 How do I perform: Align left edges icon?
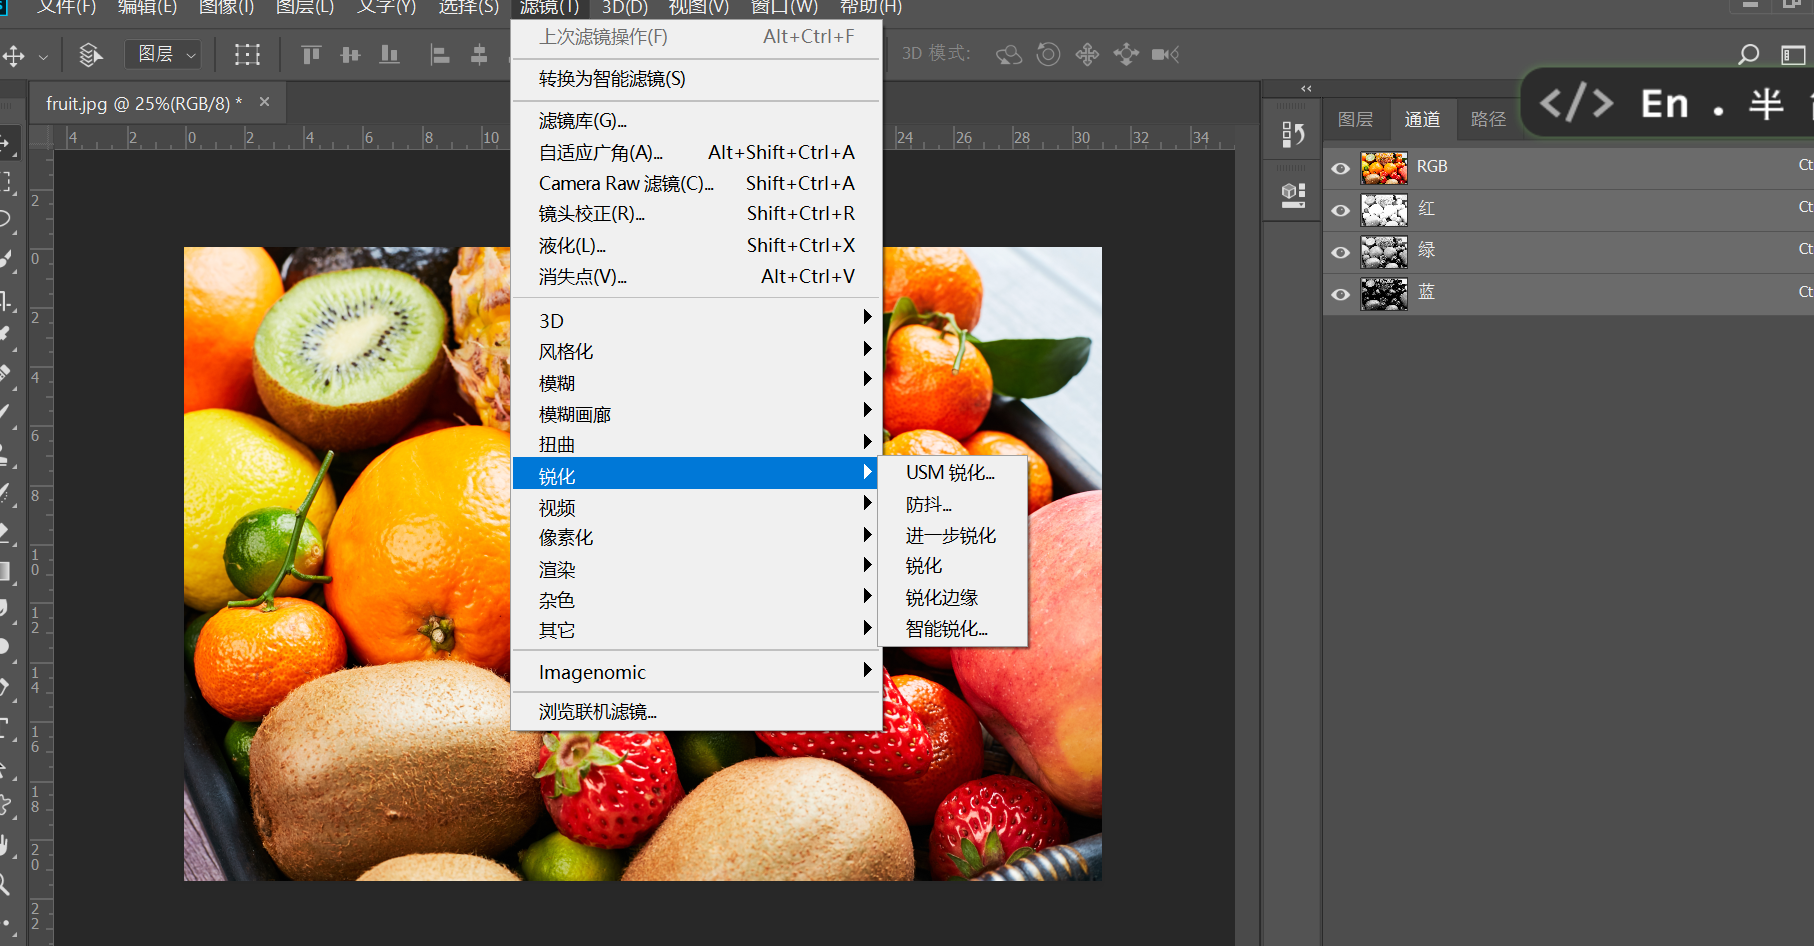click(439, 54)
